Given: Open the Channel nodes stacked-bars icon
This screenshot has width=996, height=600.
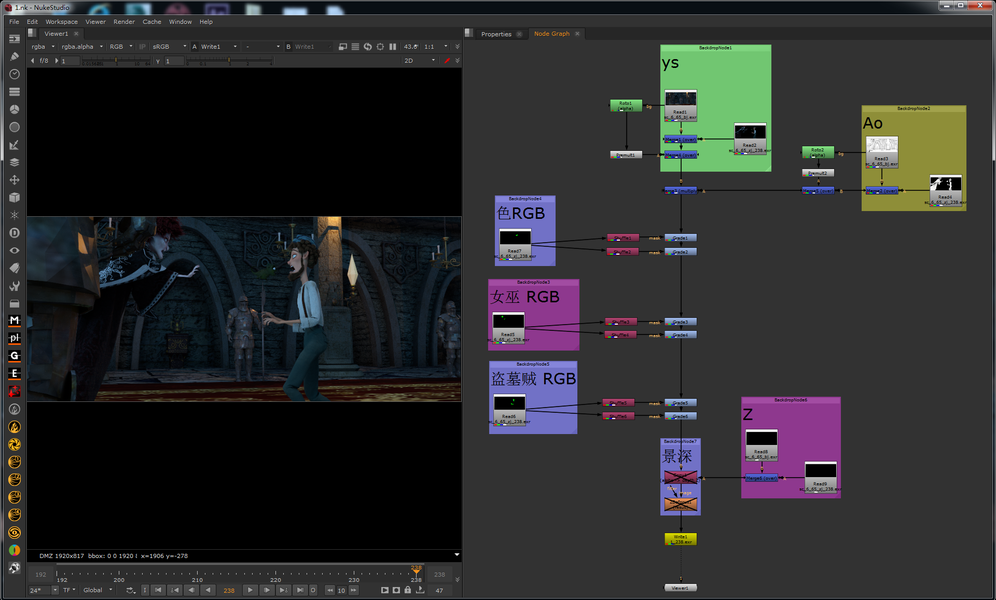Looking at the screenshot, I should [x=14, y=91].
